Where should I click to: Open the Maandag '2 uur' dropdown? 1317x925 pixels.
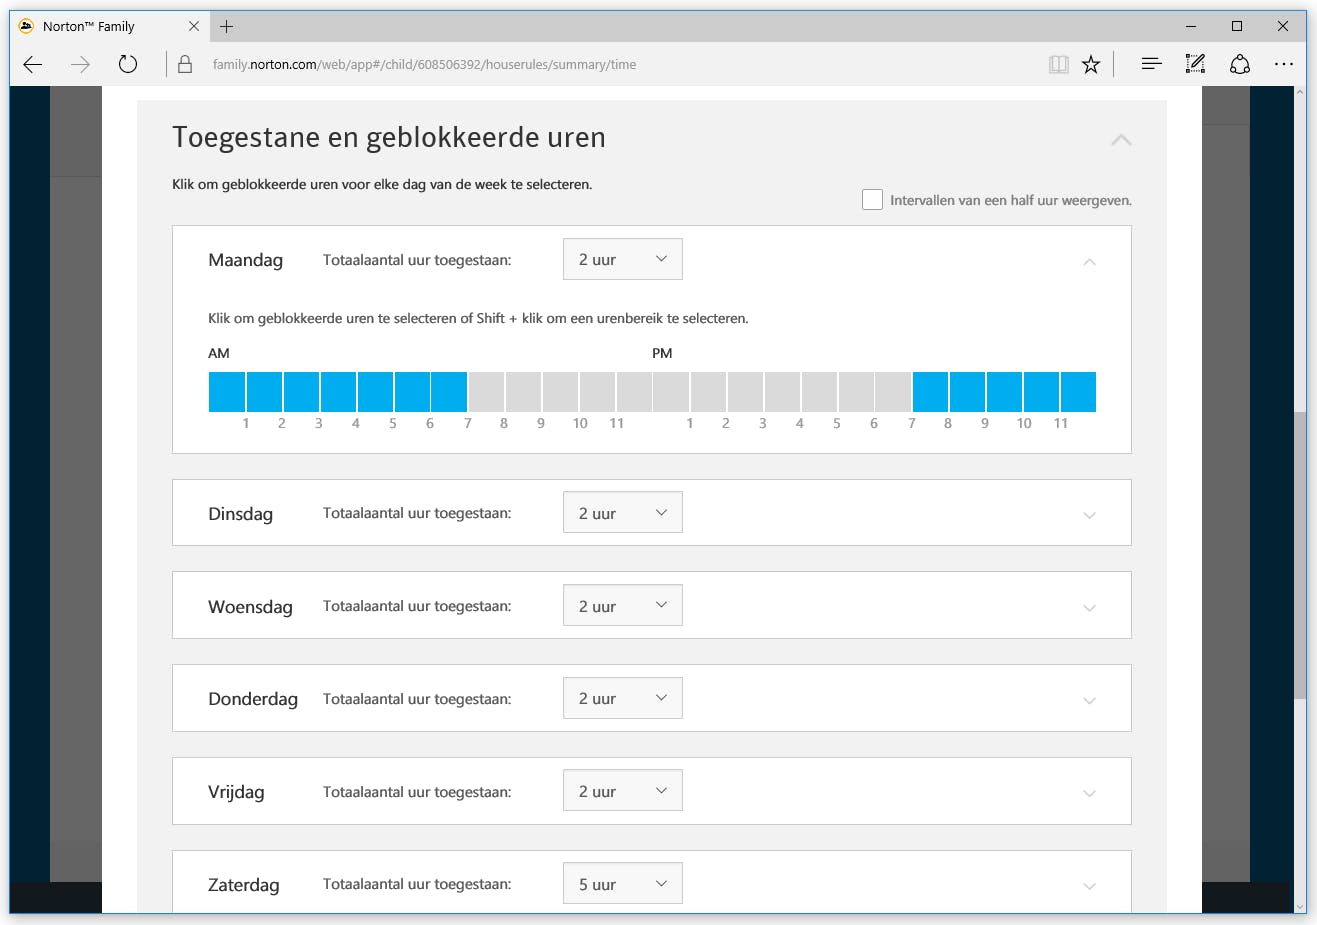pos(622,259)
